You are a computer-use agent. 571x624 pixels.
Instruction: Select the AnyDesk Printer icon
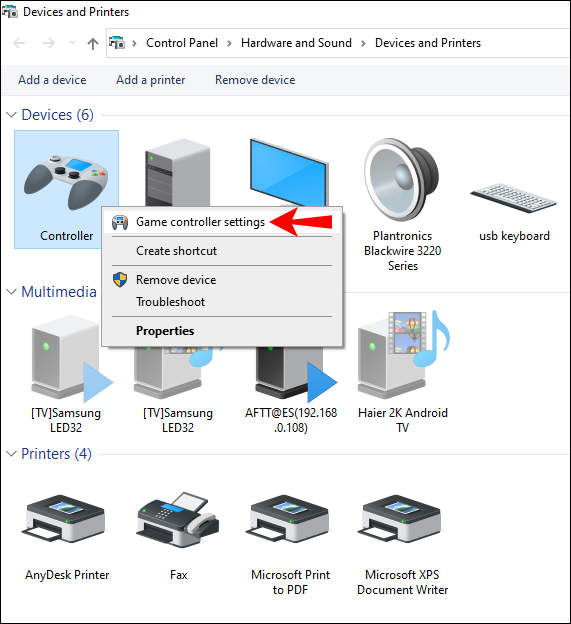point(66,519)
